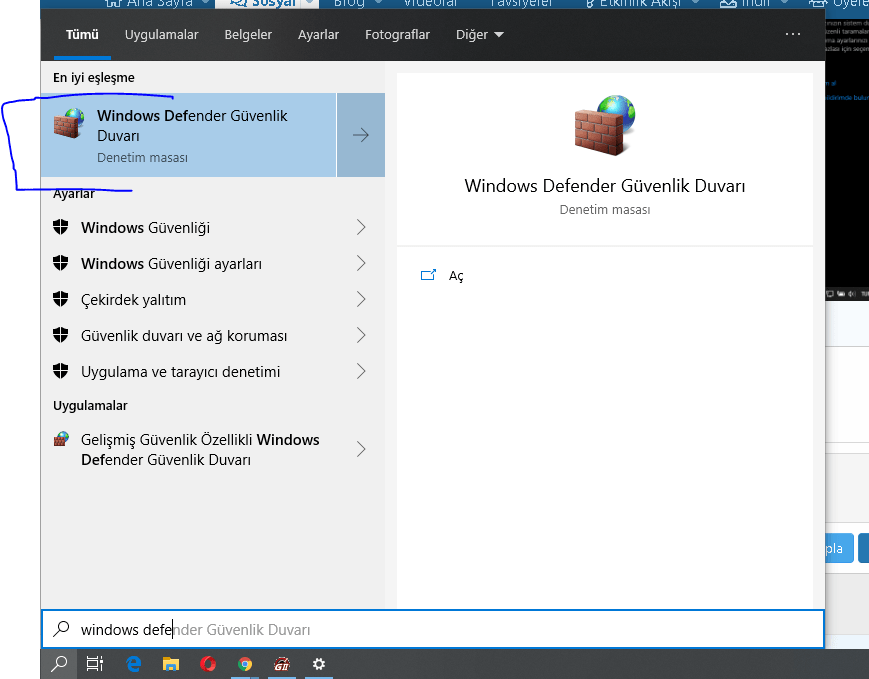Screen dimensions: 869x679
Task: Open the Diğer dropdown menu
Action: 479,34
